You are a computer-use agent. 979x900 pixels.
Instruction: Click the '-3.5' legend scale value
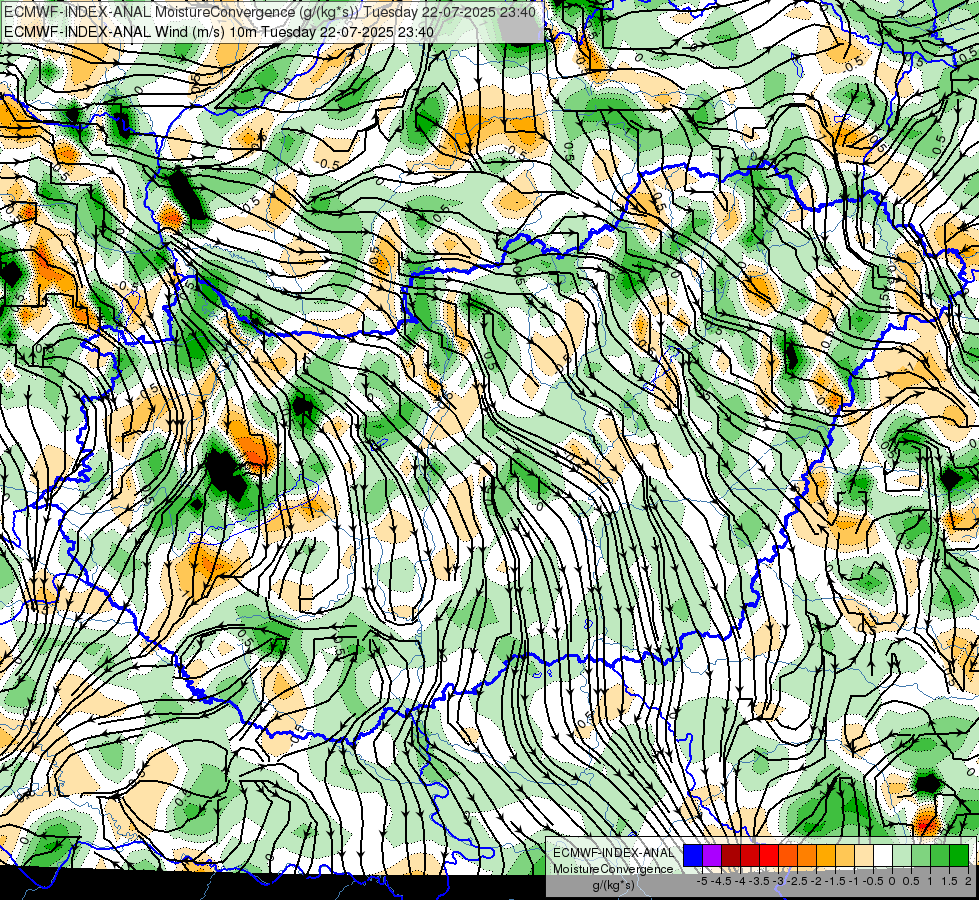pyautogui.click(x=759, y=881)
